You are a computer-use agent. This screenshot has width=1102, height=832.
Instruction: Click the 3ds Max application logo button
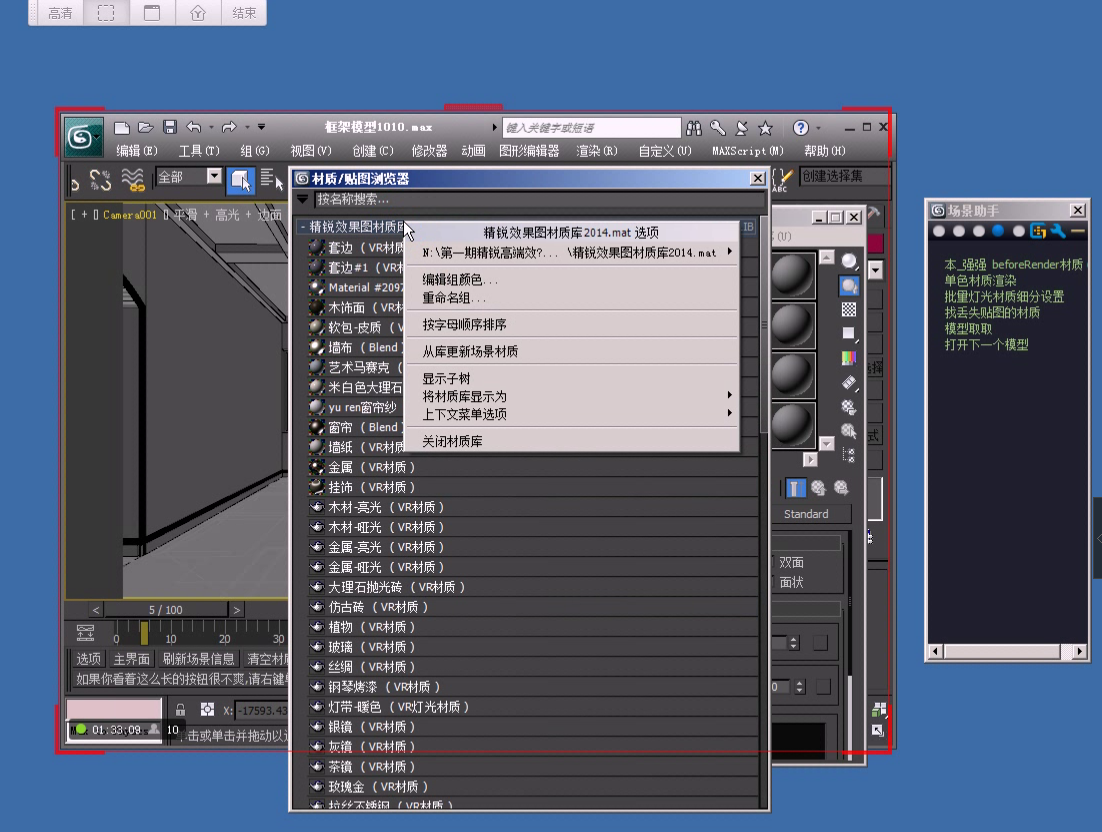[x=84, y=136]
